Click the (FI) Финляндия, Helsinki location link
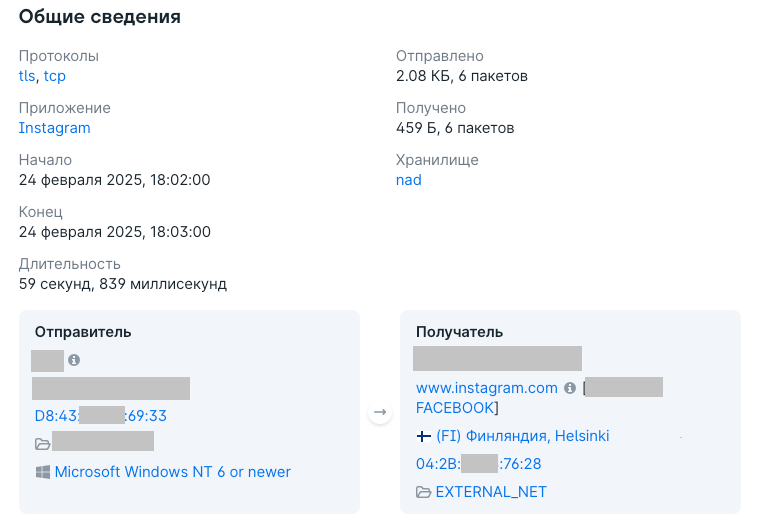This screenshot has height=531, width=758. point(523,436)
